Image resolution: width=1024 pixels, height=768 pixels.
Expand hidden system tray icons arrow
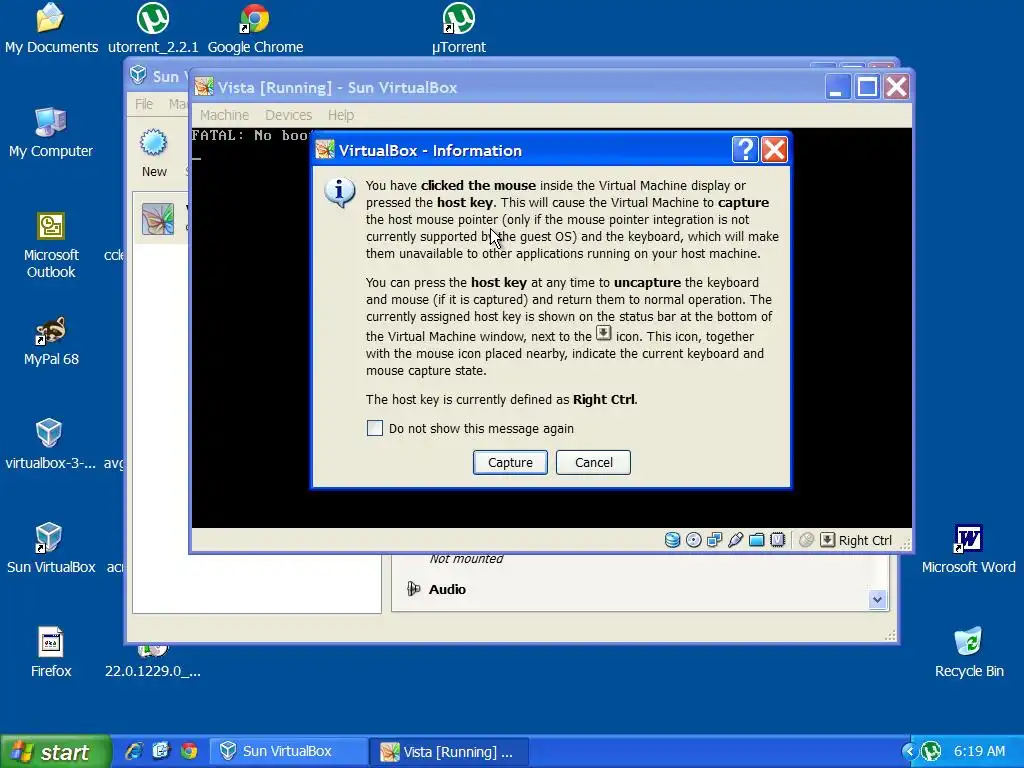[x=909, y=751]
